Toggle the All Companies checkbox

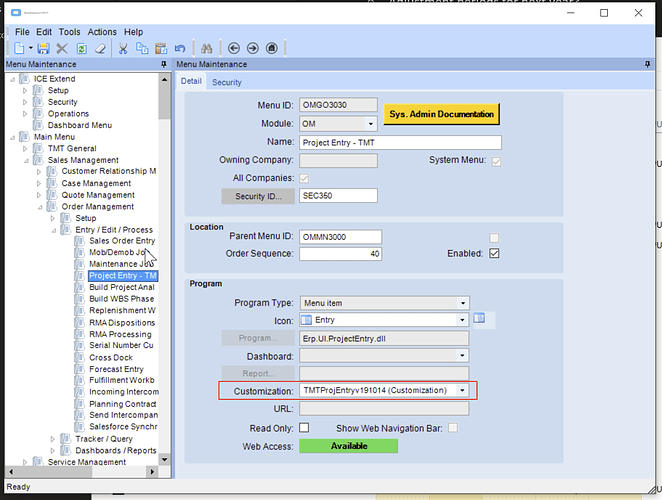point(304,179)
